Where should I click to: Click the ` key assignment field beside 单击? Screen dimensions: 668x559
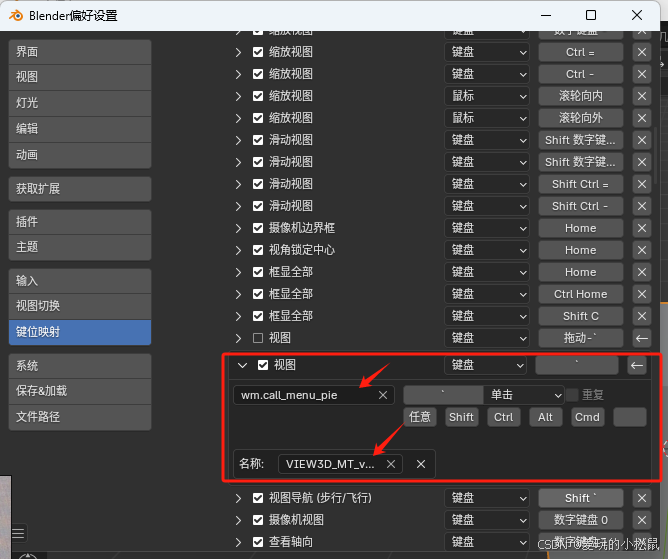point(443,395)
